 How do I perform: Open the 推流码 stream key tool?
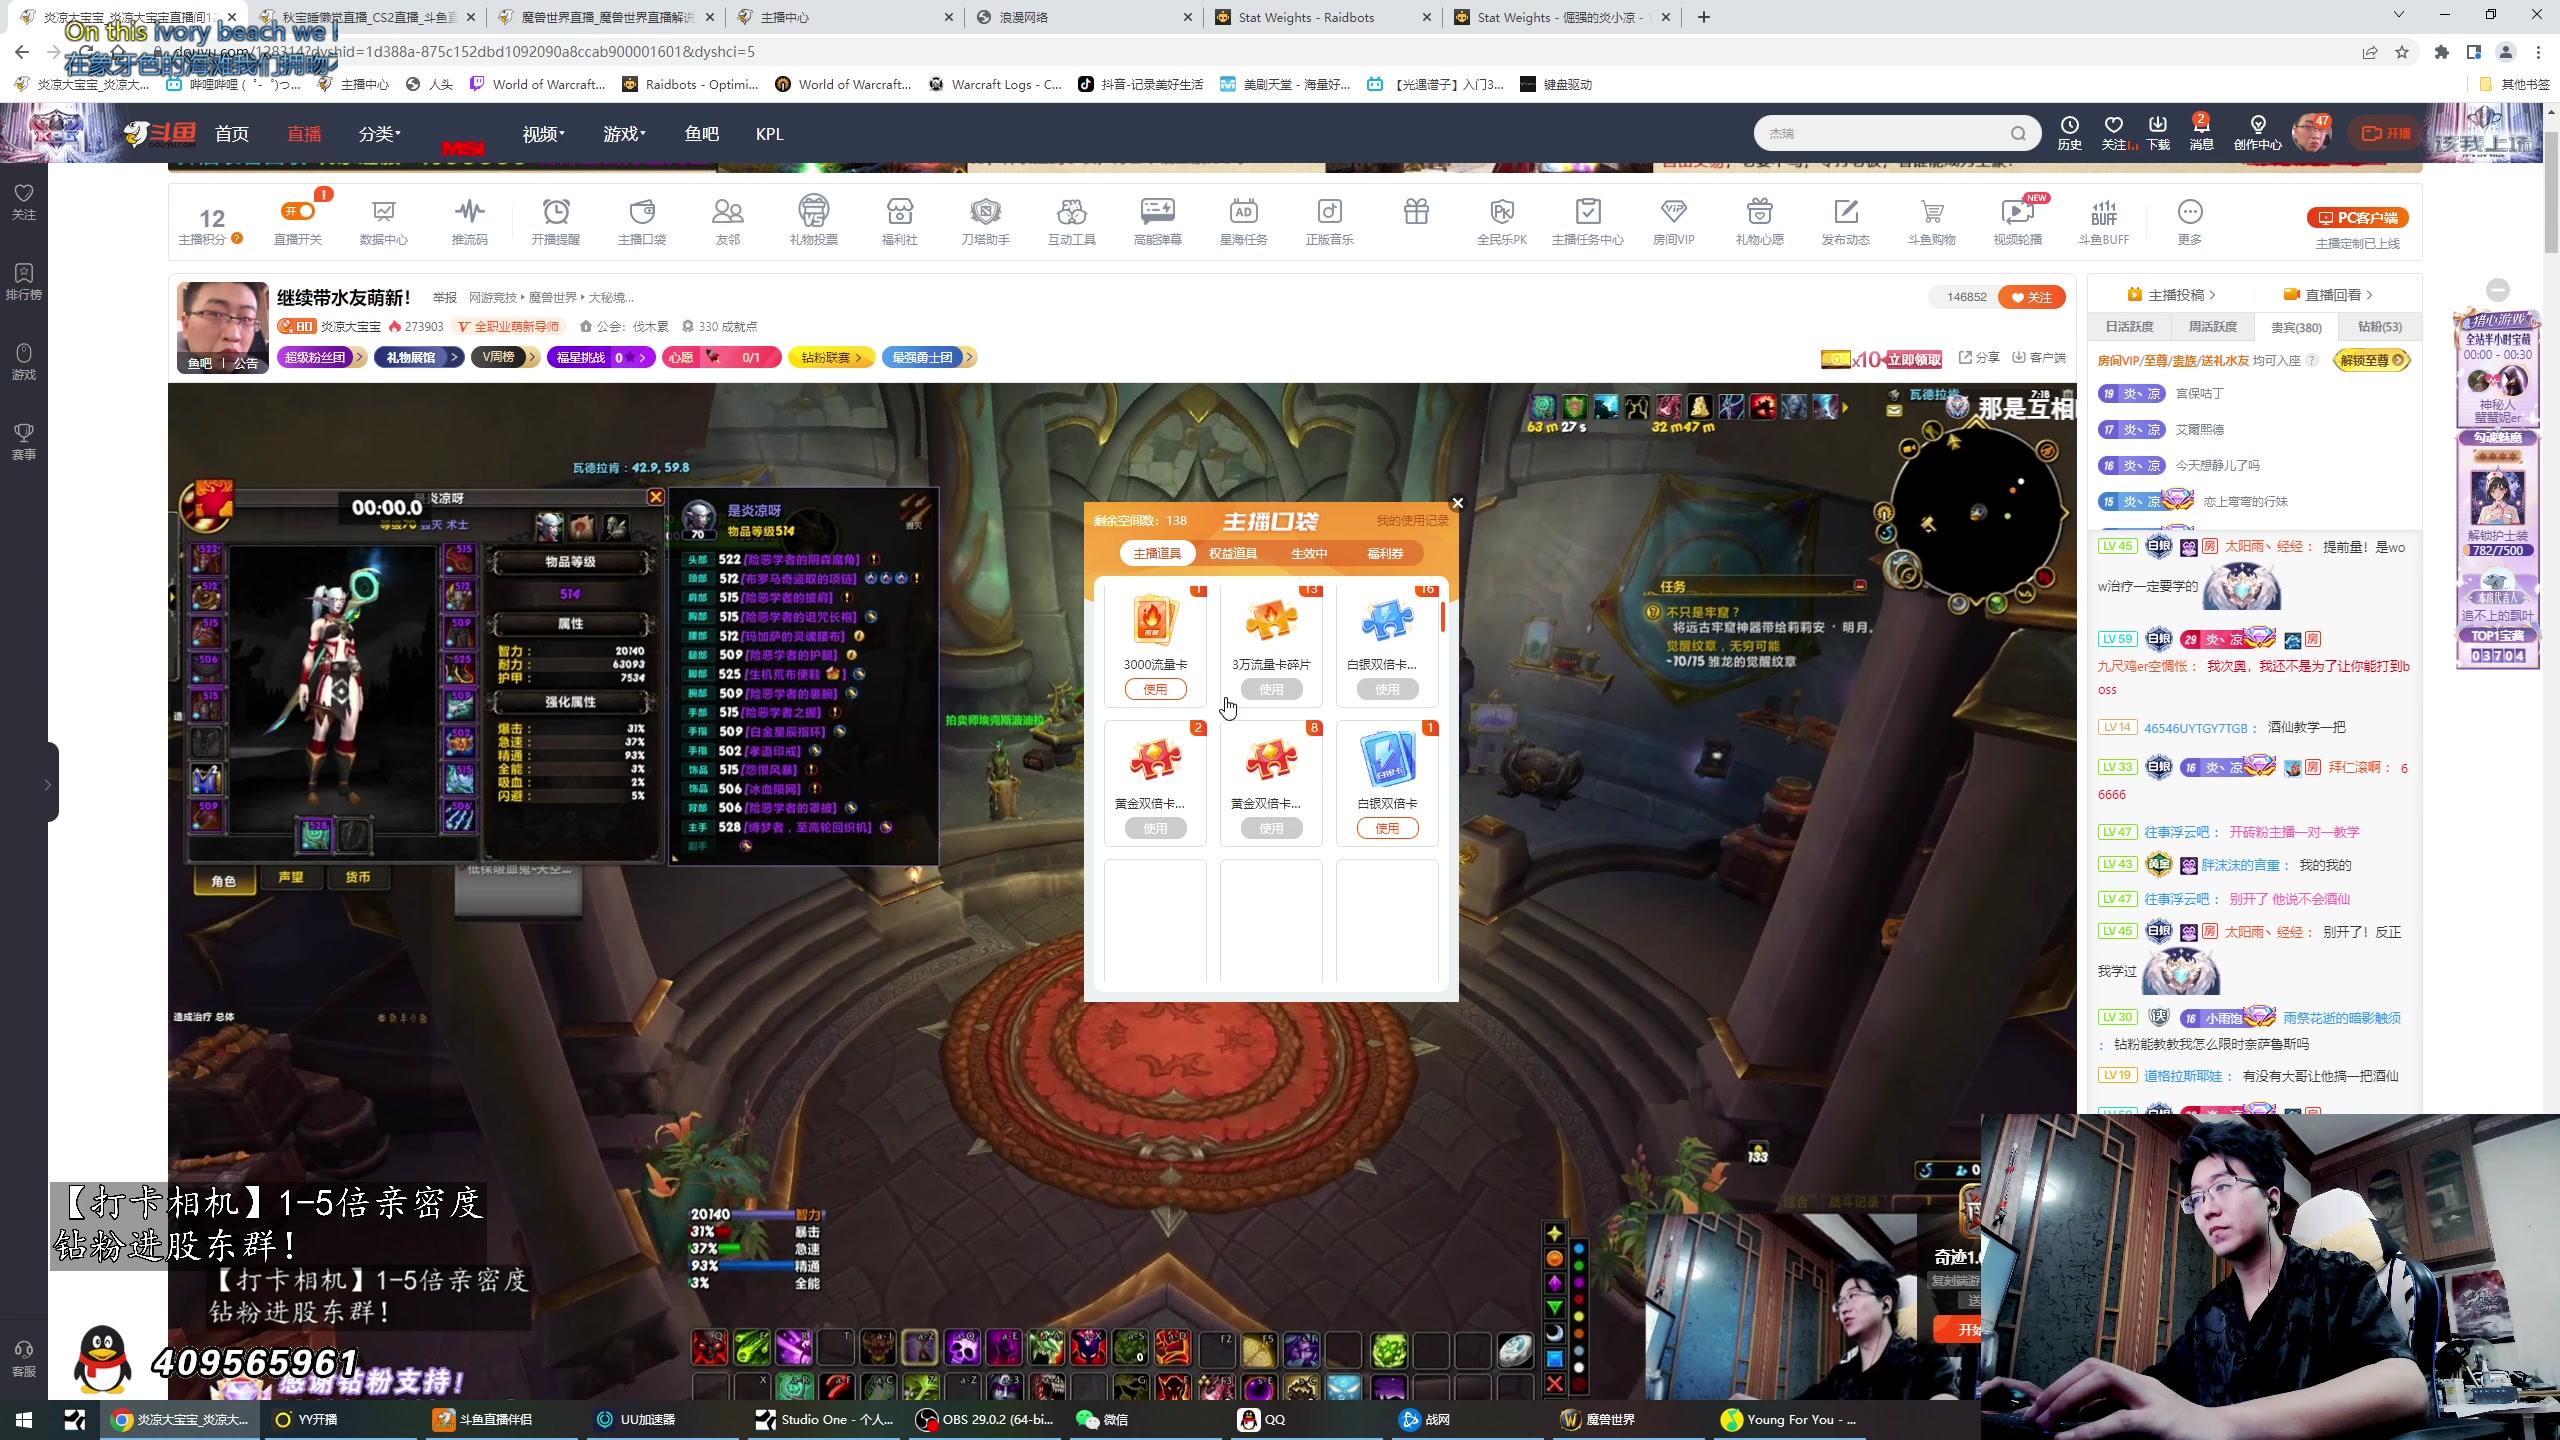click(x=469, y=221)
